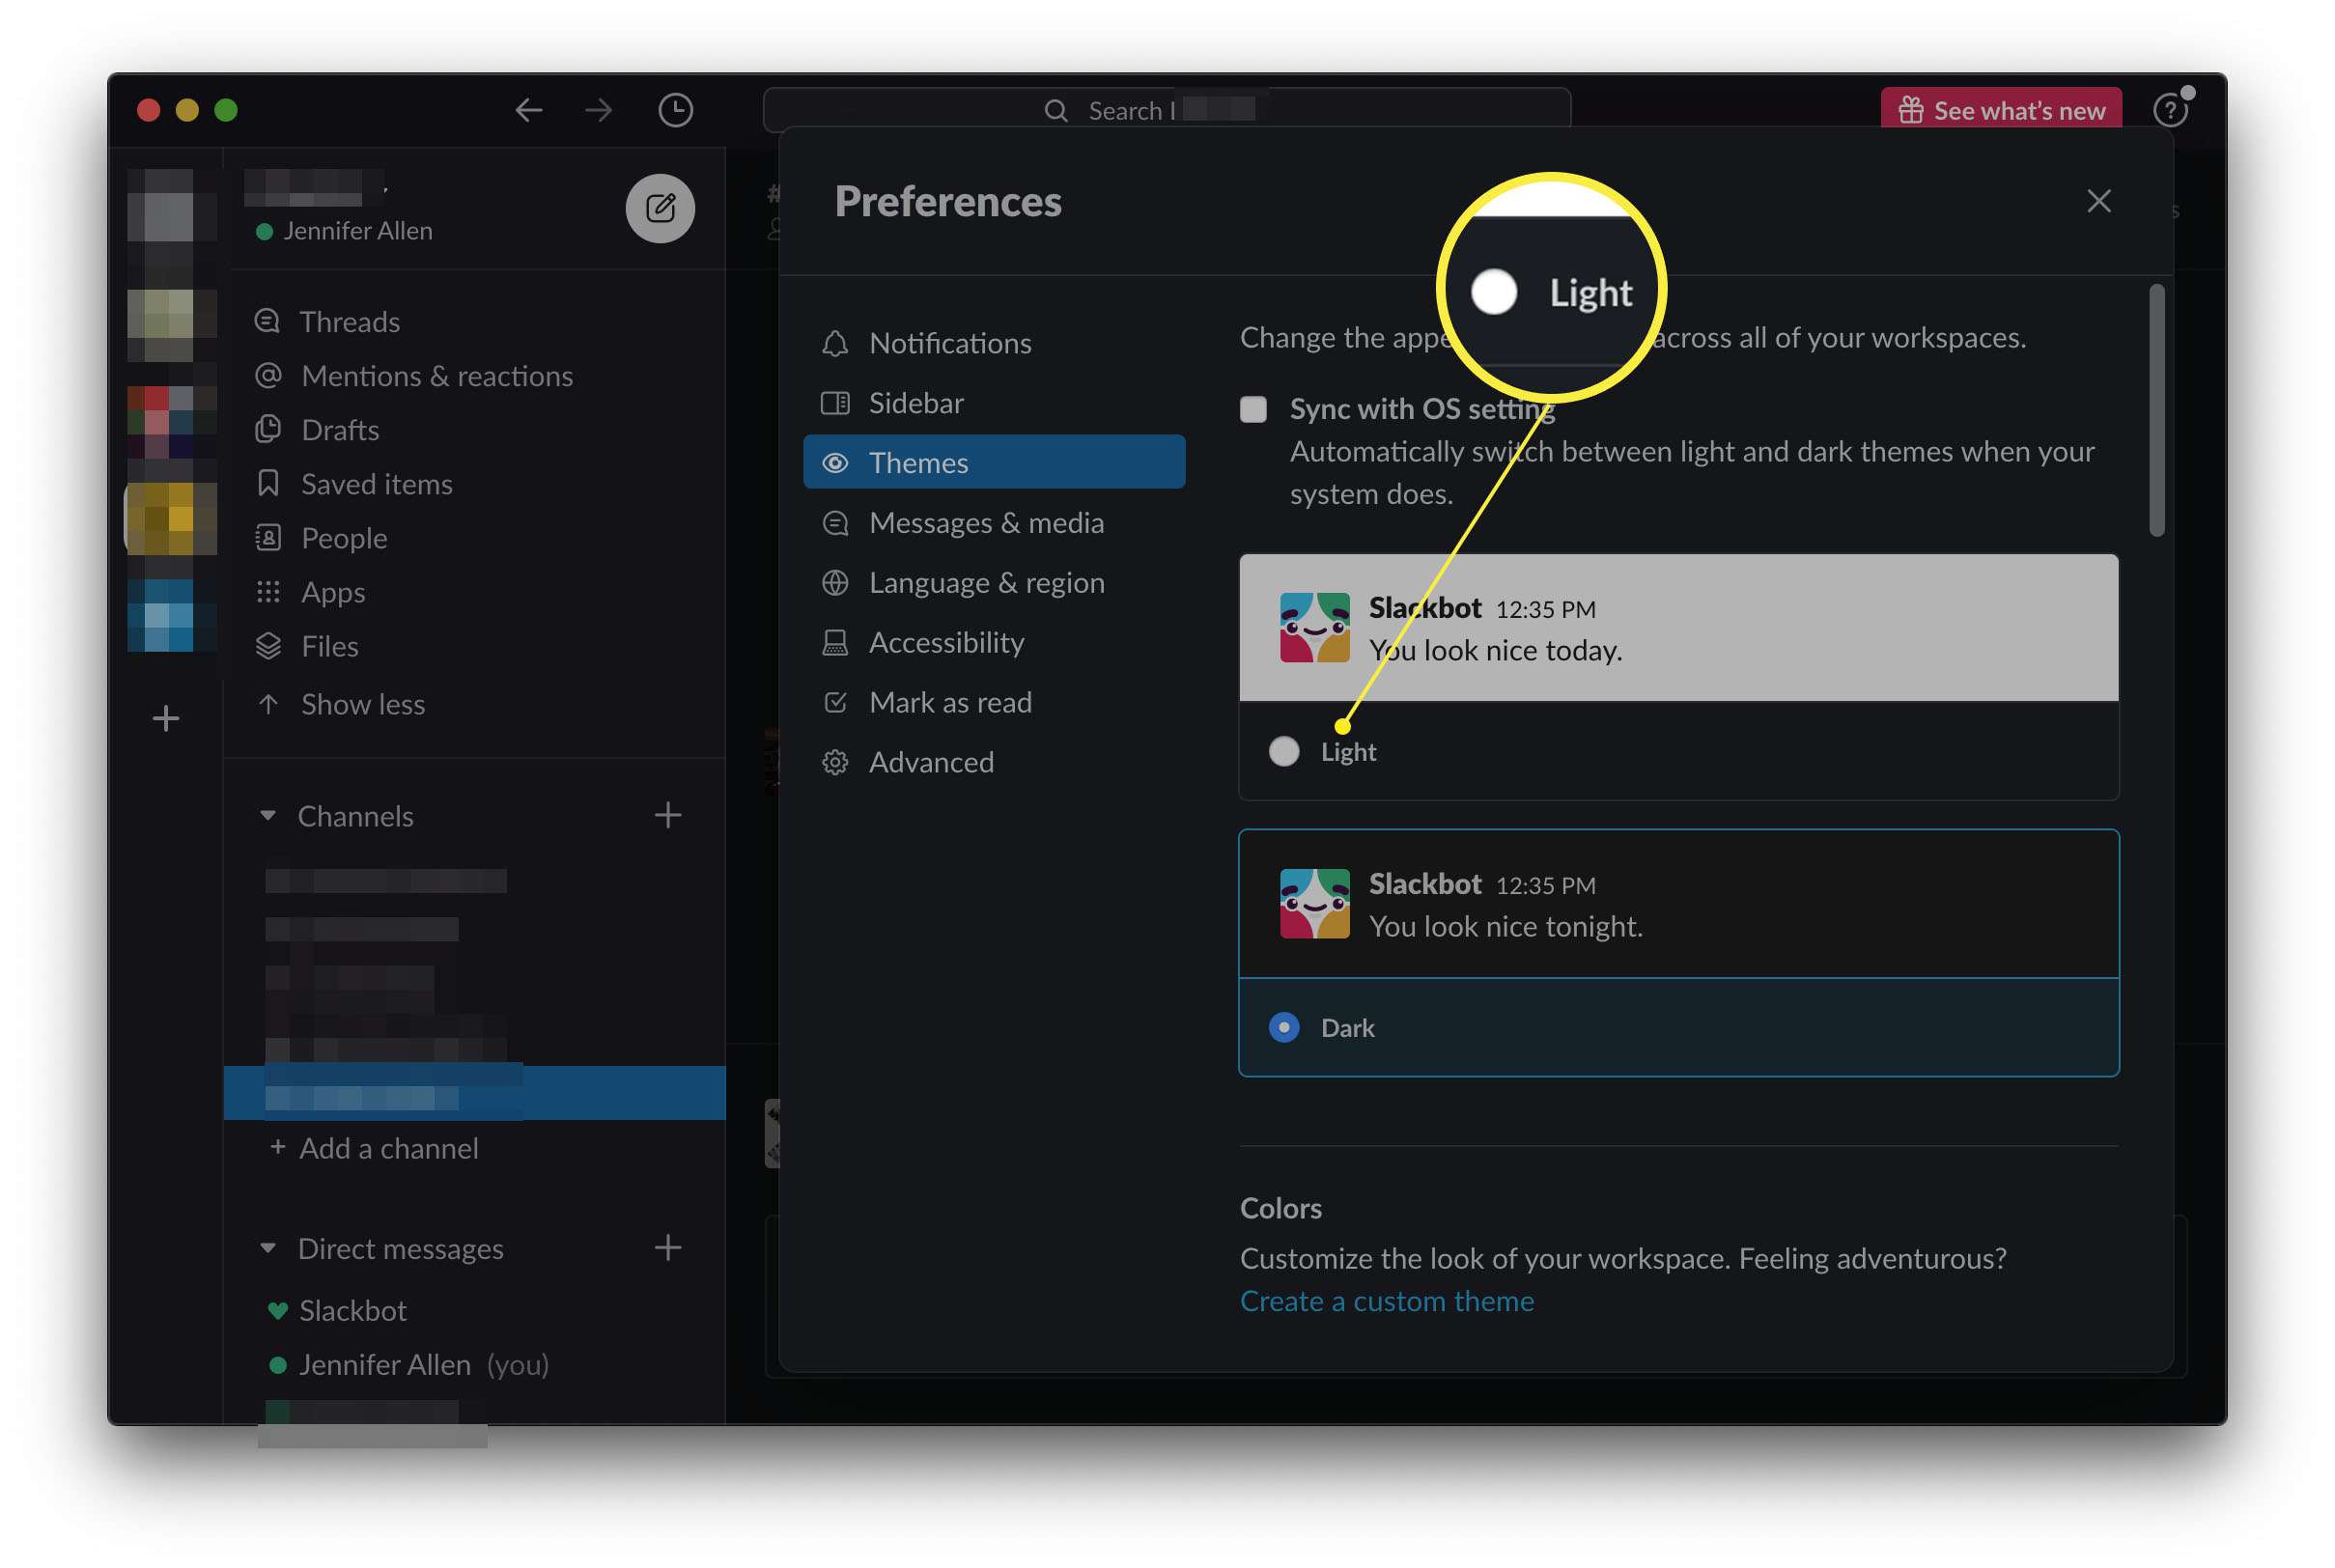Screen dimensions: 2335x1568
Task: Select the highlighted channel row in sidebar
Action: coord(474,1093)
